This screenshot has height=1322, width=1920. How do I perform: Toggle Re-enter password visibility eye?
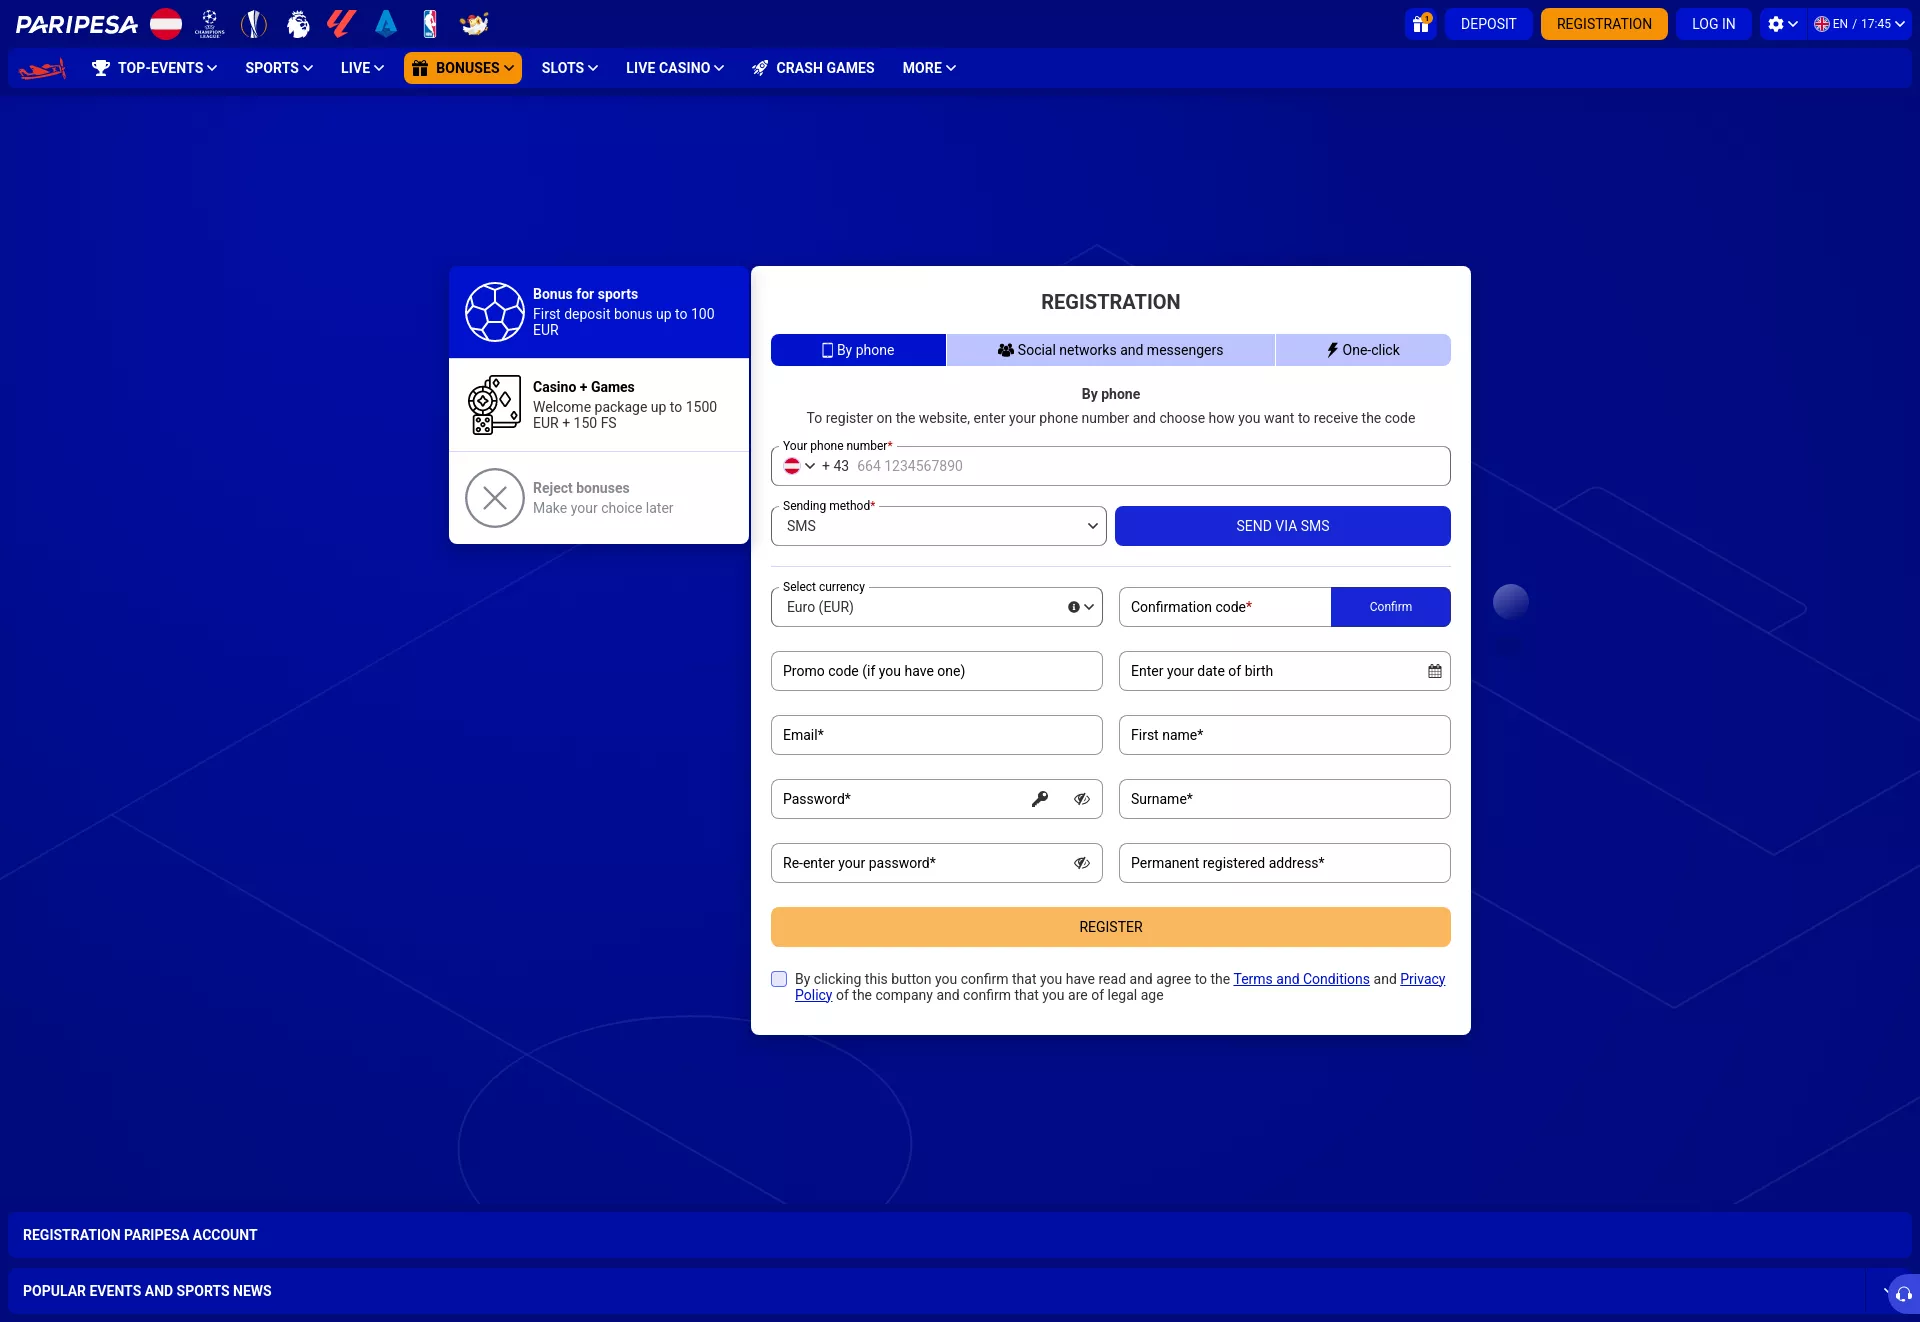click(1082, 863)
